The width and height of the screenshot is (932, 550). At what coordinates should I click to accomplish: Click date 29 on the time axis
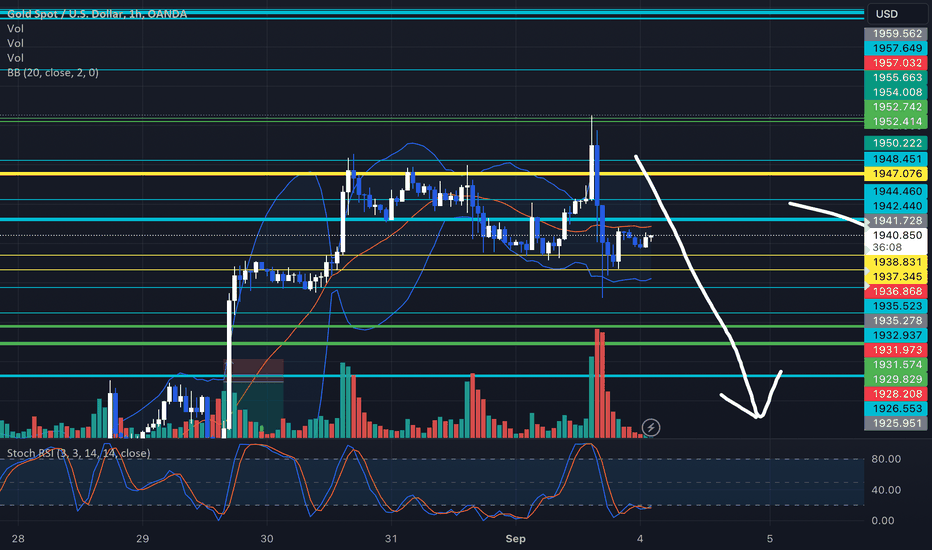tap(143, 539)
